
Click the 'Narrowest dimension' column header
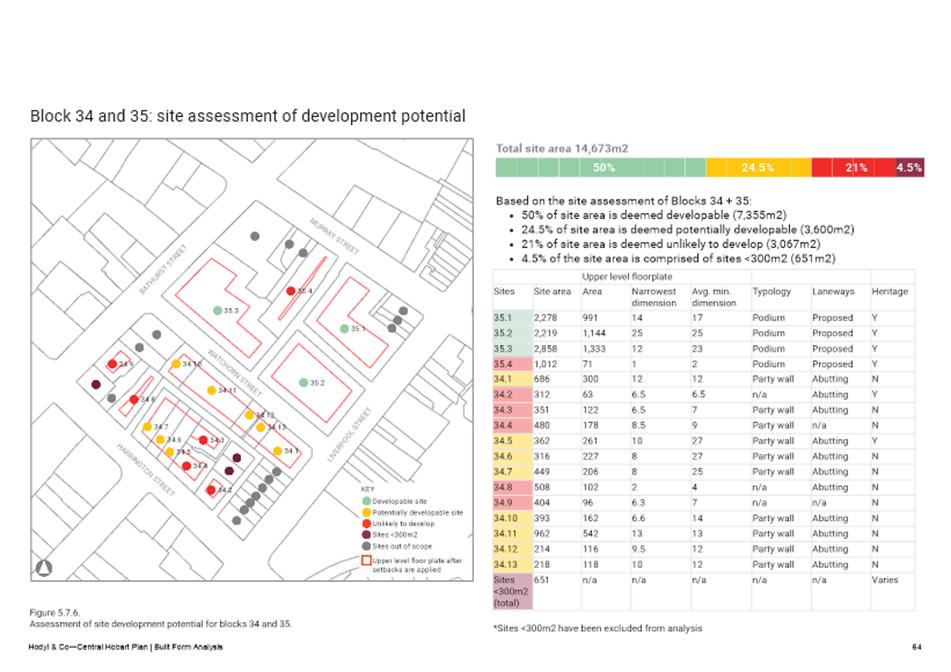(654, 297)
